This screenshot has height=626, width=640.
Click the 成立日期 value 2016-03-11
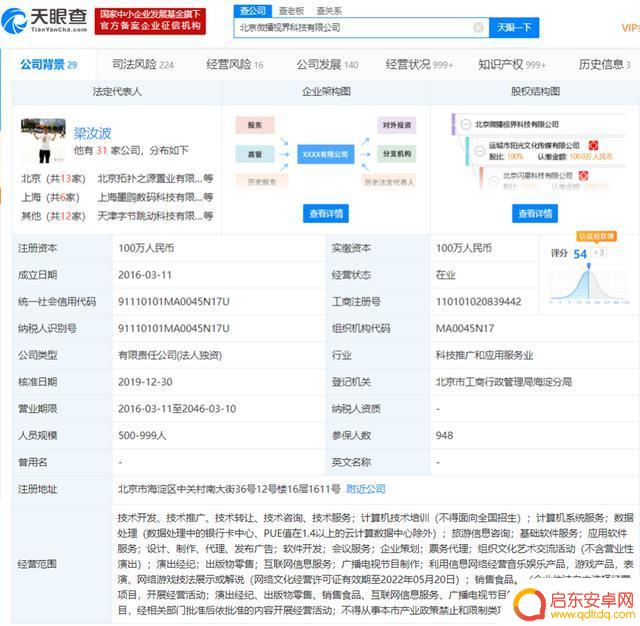pos(145,275)
